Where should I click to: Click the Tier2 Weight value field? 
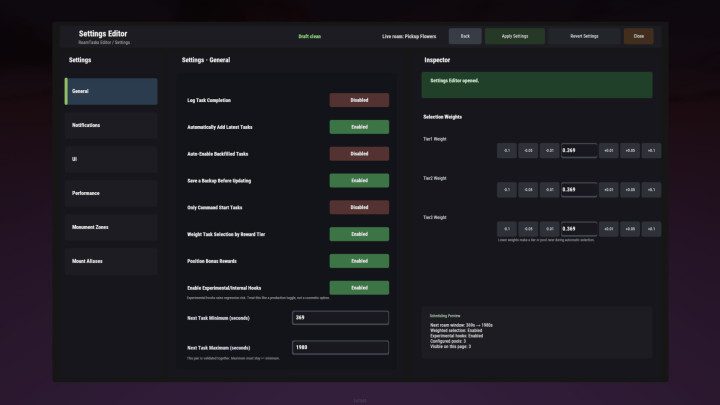tap(579, 190)
